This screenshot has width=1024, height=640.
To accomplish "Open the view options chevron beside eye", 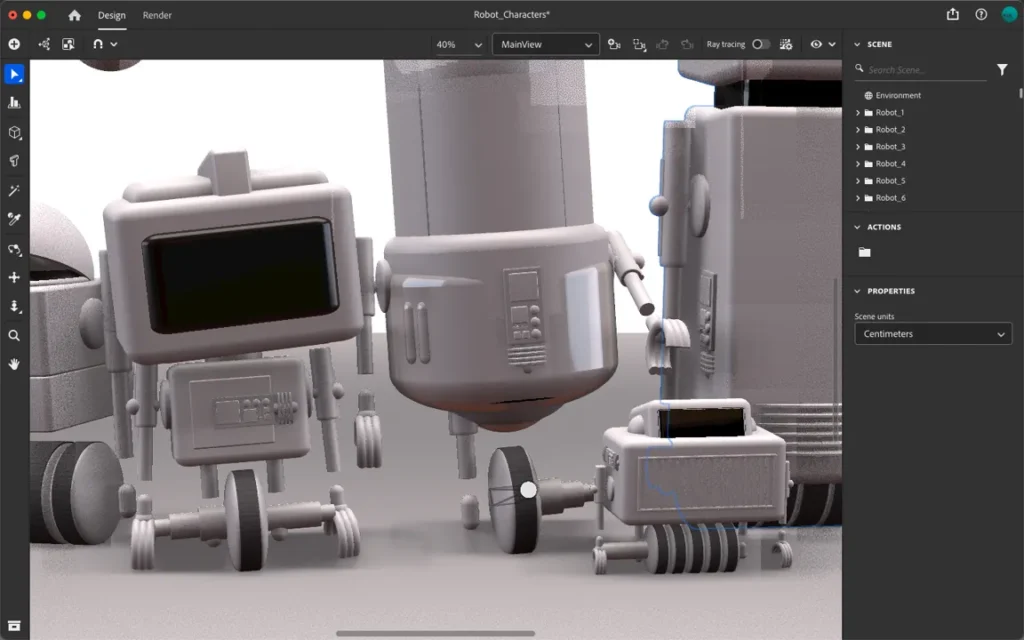I will click(832, 44).
